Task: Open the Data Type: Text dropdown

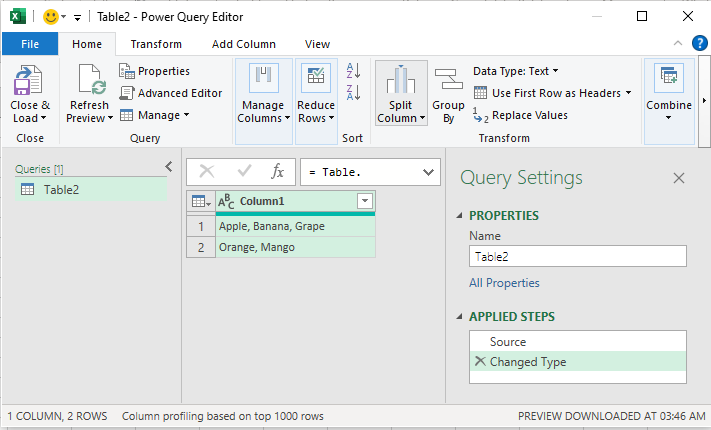Action: tap(516, 71)
